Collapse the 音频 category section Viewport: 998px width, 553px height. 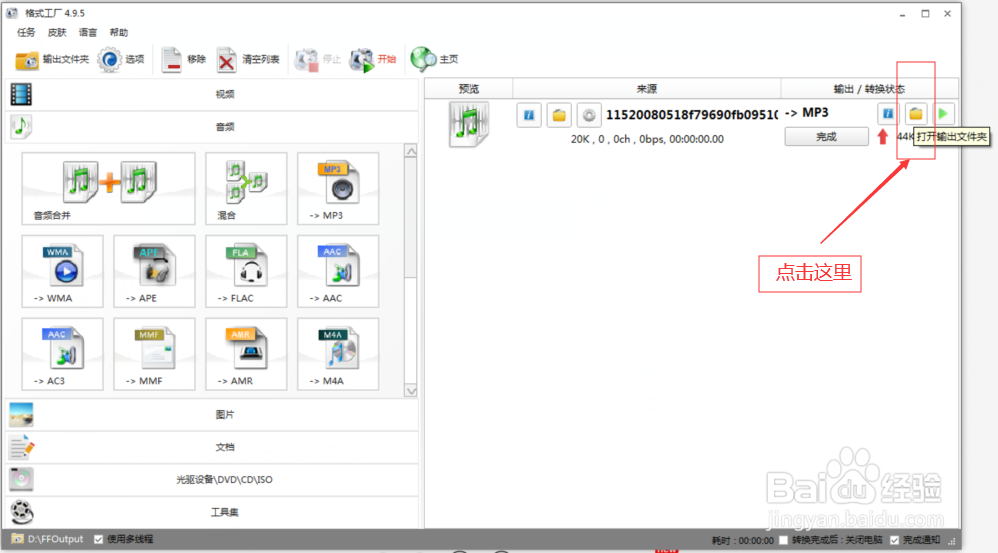tap(212, 127)
